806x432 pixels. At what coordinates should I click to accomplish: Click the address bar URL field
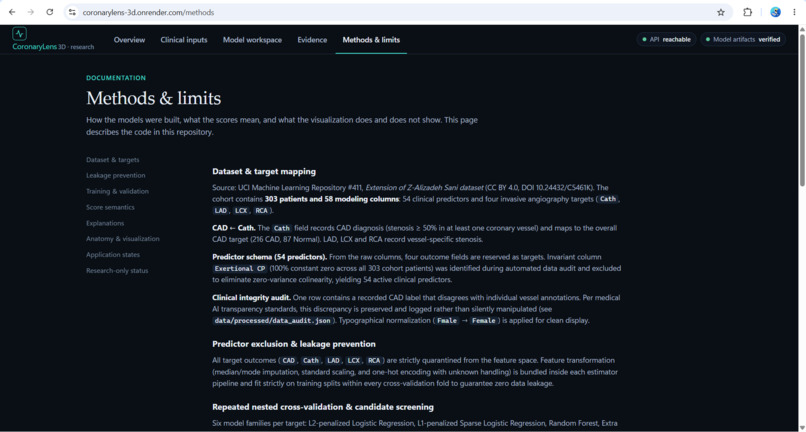pos(396,12)
